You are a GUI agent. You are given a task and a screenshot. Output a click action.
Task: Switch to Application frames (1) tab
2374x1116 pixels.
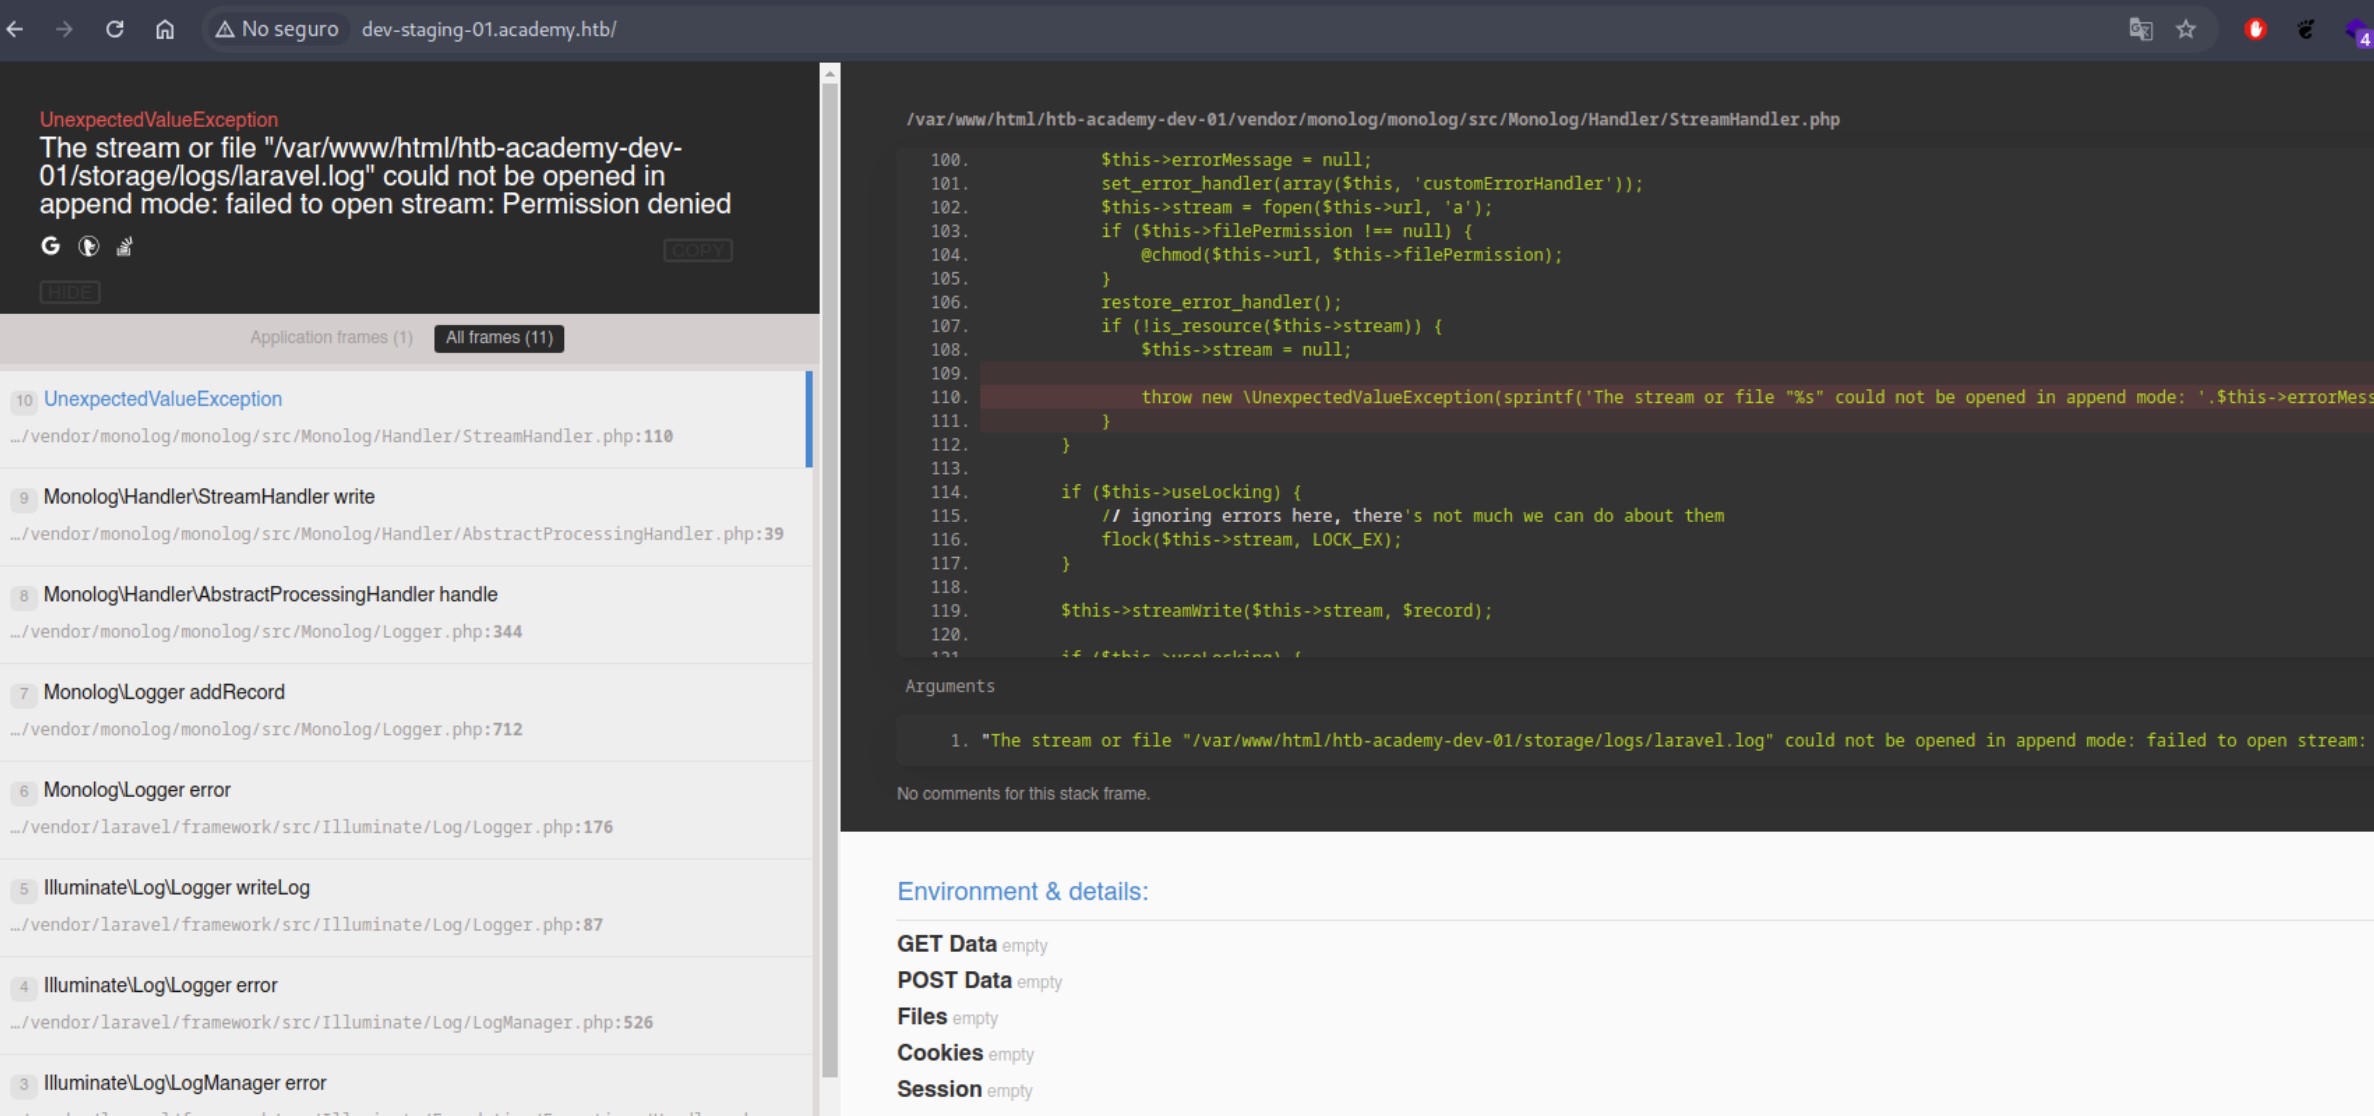tap(331, 338)
